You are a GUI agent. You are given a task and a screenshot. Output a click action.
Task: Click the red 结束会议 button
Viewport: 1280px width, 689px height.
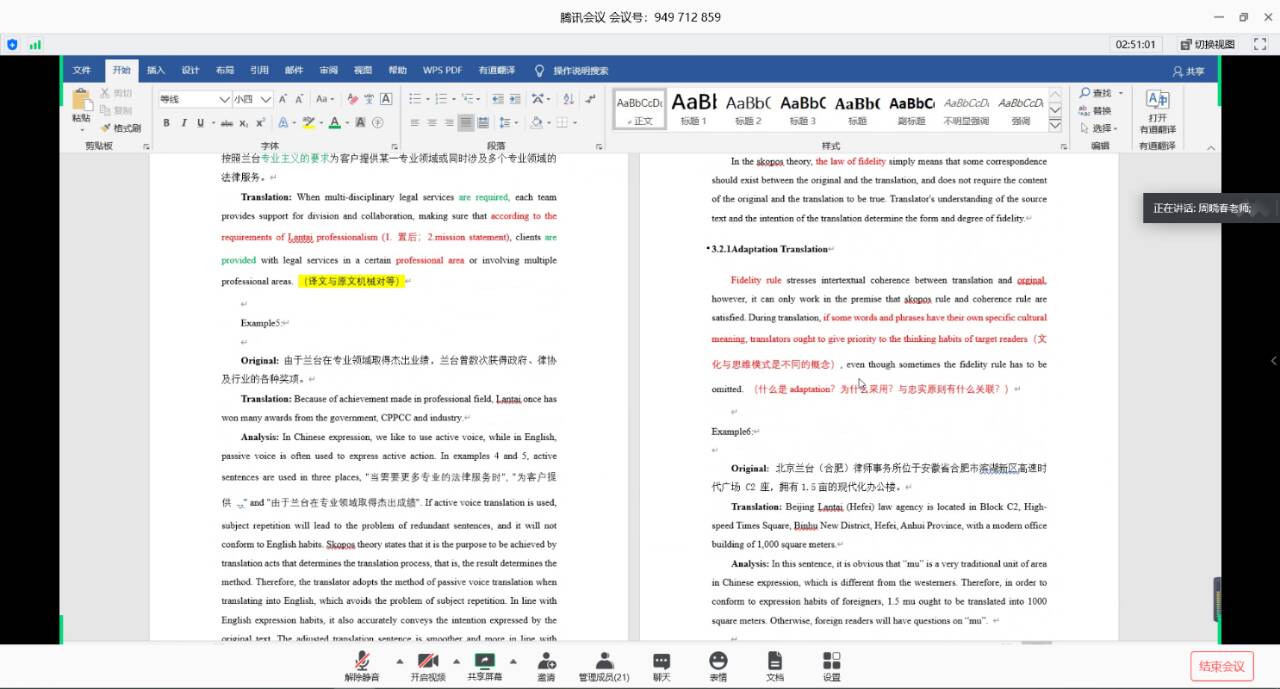(1221, 666)
